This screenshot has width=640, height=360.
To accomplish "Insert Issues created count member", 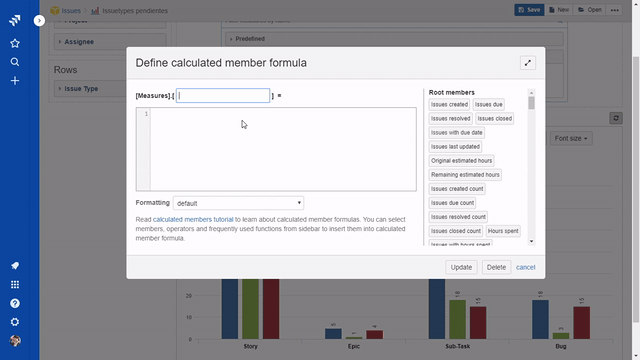I will (457, 189).
